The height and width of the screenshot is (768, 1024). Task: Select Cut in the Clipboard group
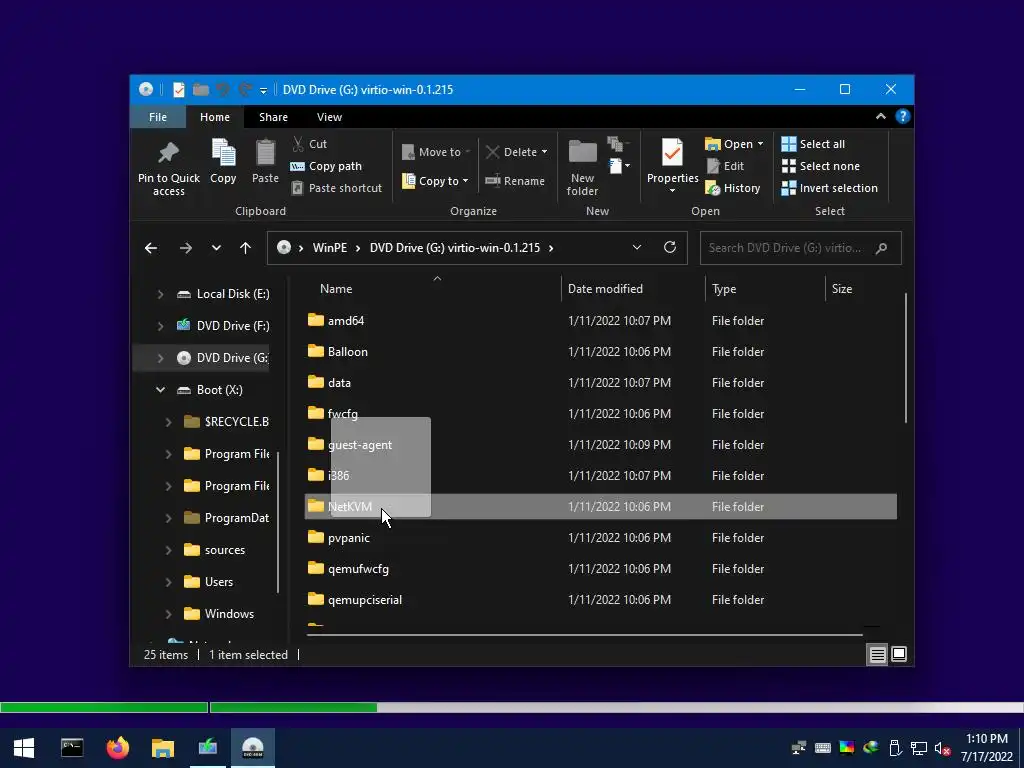click(310, 144)
